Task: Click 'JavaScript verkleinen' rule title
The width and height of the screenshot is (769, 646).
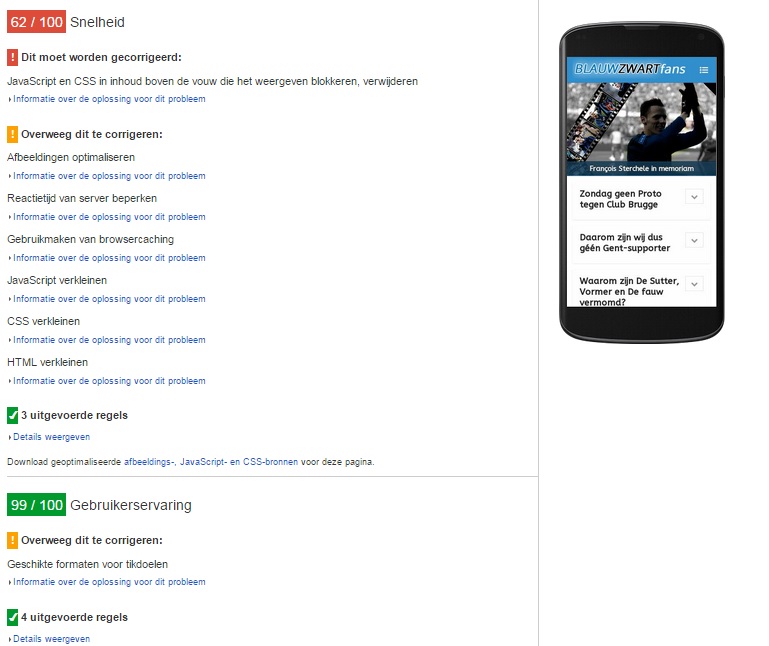Action: [57, 280]
